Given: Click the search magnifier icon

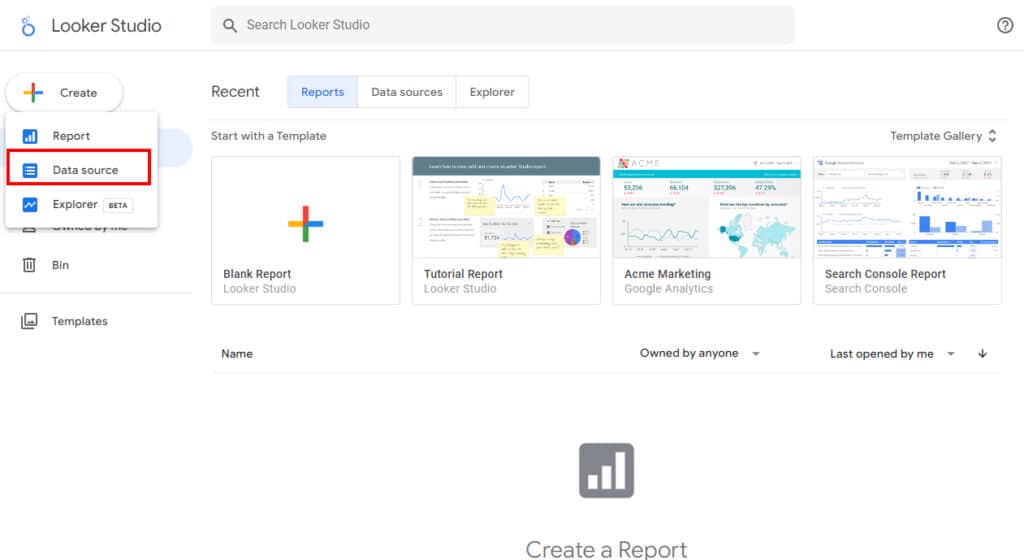Looking at the screenshot, I should tap(230, 25).
